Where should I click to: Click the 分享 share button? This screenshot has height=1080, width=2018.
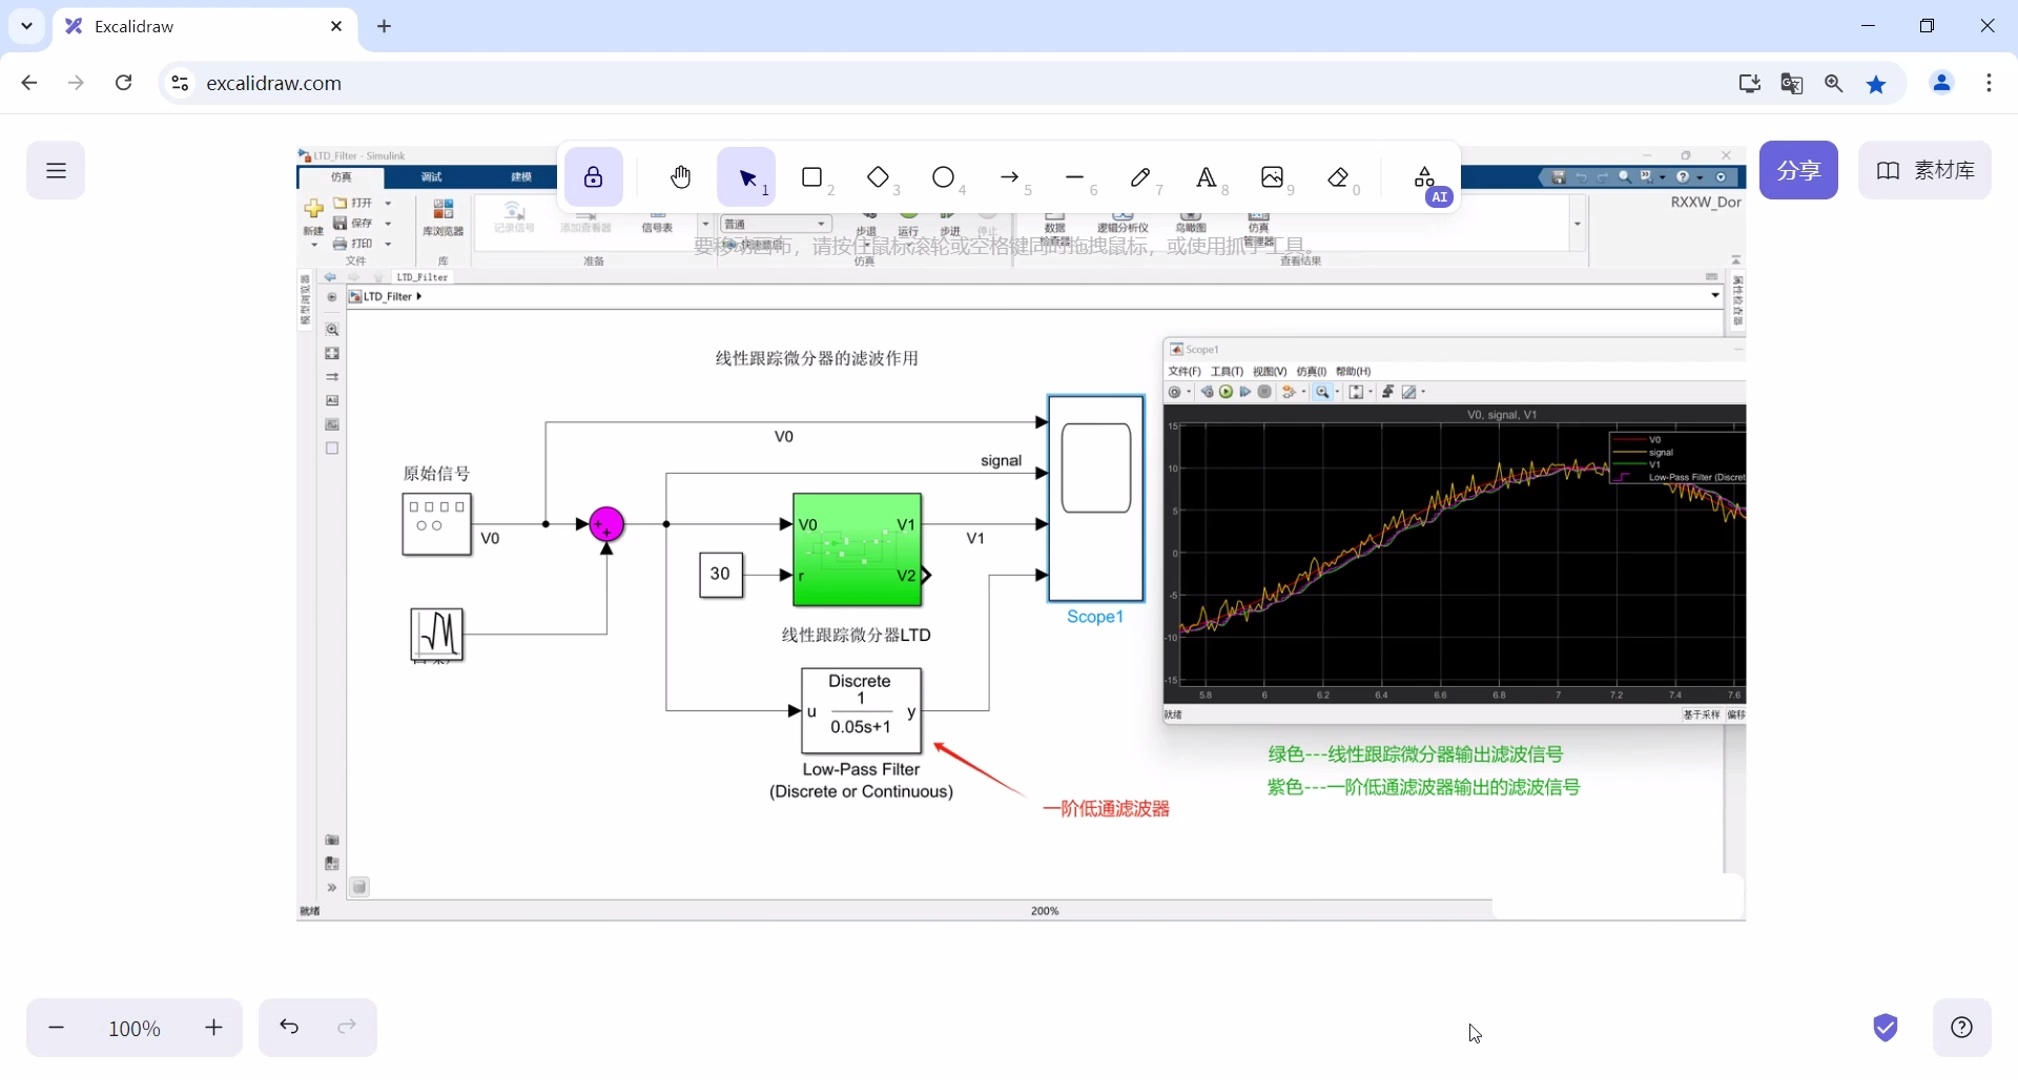[x=1797, y=170]
